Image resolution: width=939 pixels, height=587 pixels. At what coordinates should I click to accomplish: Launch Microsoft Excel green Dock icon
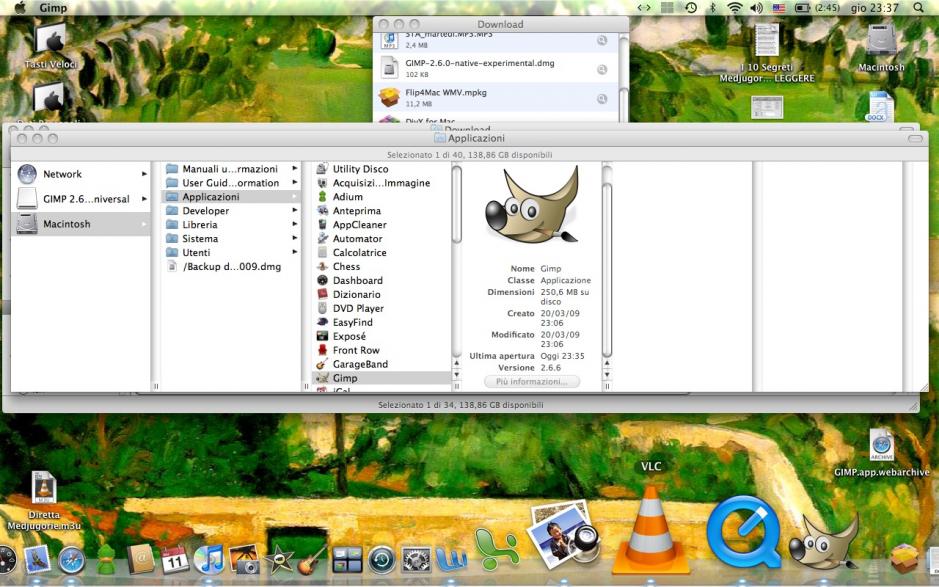pos(496,550)
